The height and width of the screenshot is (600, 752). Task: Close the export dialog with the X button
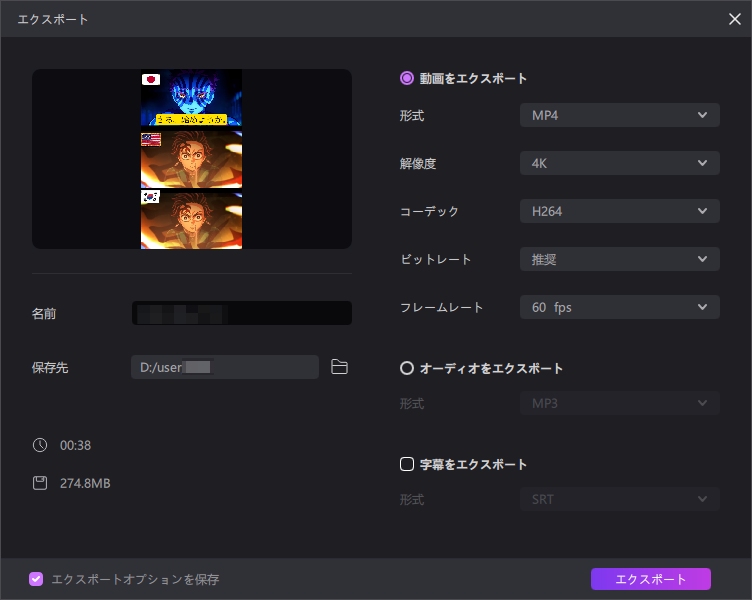tap(734, 19)
